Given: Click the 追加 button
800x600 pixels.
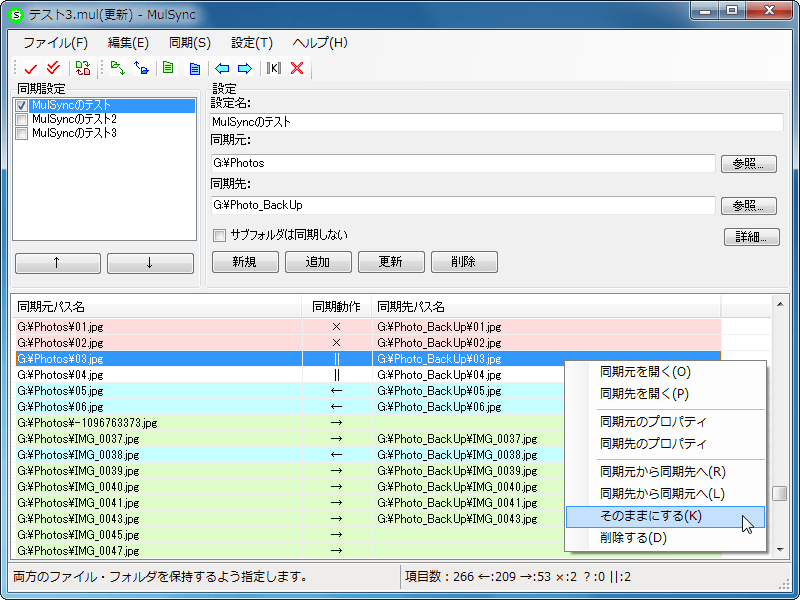Looking at the screenshot, I should pyautogui.click(x=318, y=262).
